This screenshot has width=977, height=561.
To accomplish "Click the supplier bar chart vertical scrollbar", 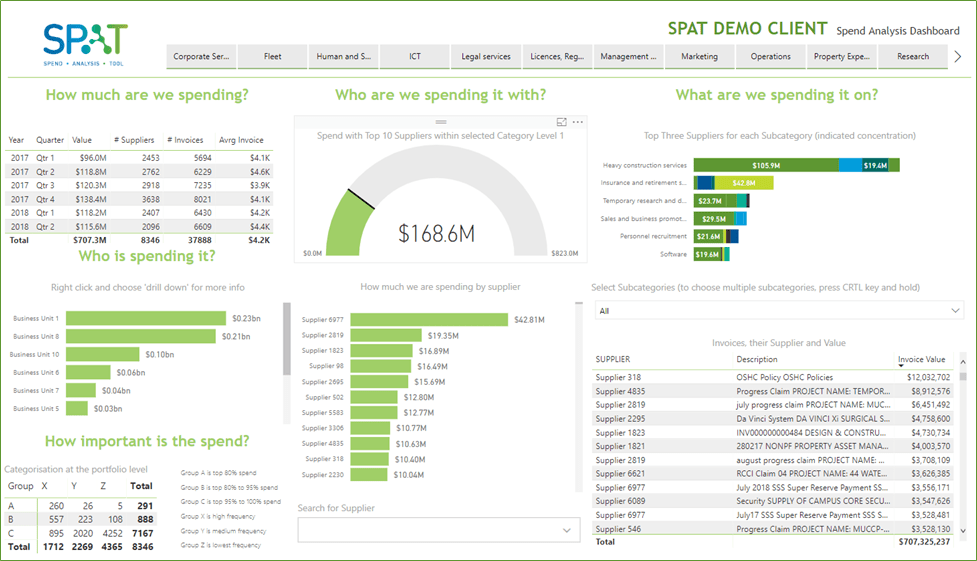I will point(289,340).
